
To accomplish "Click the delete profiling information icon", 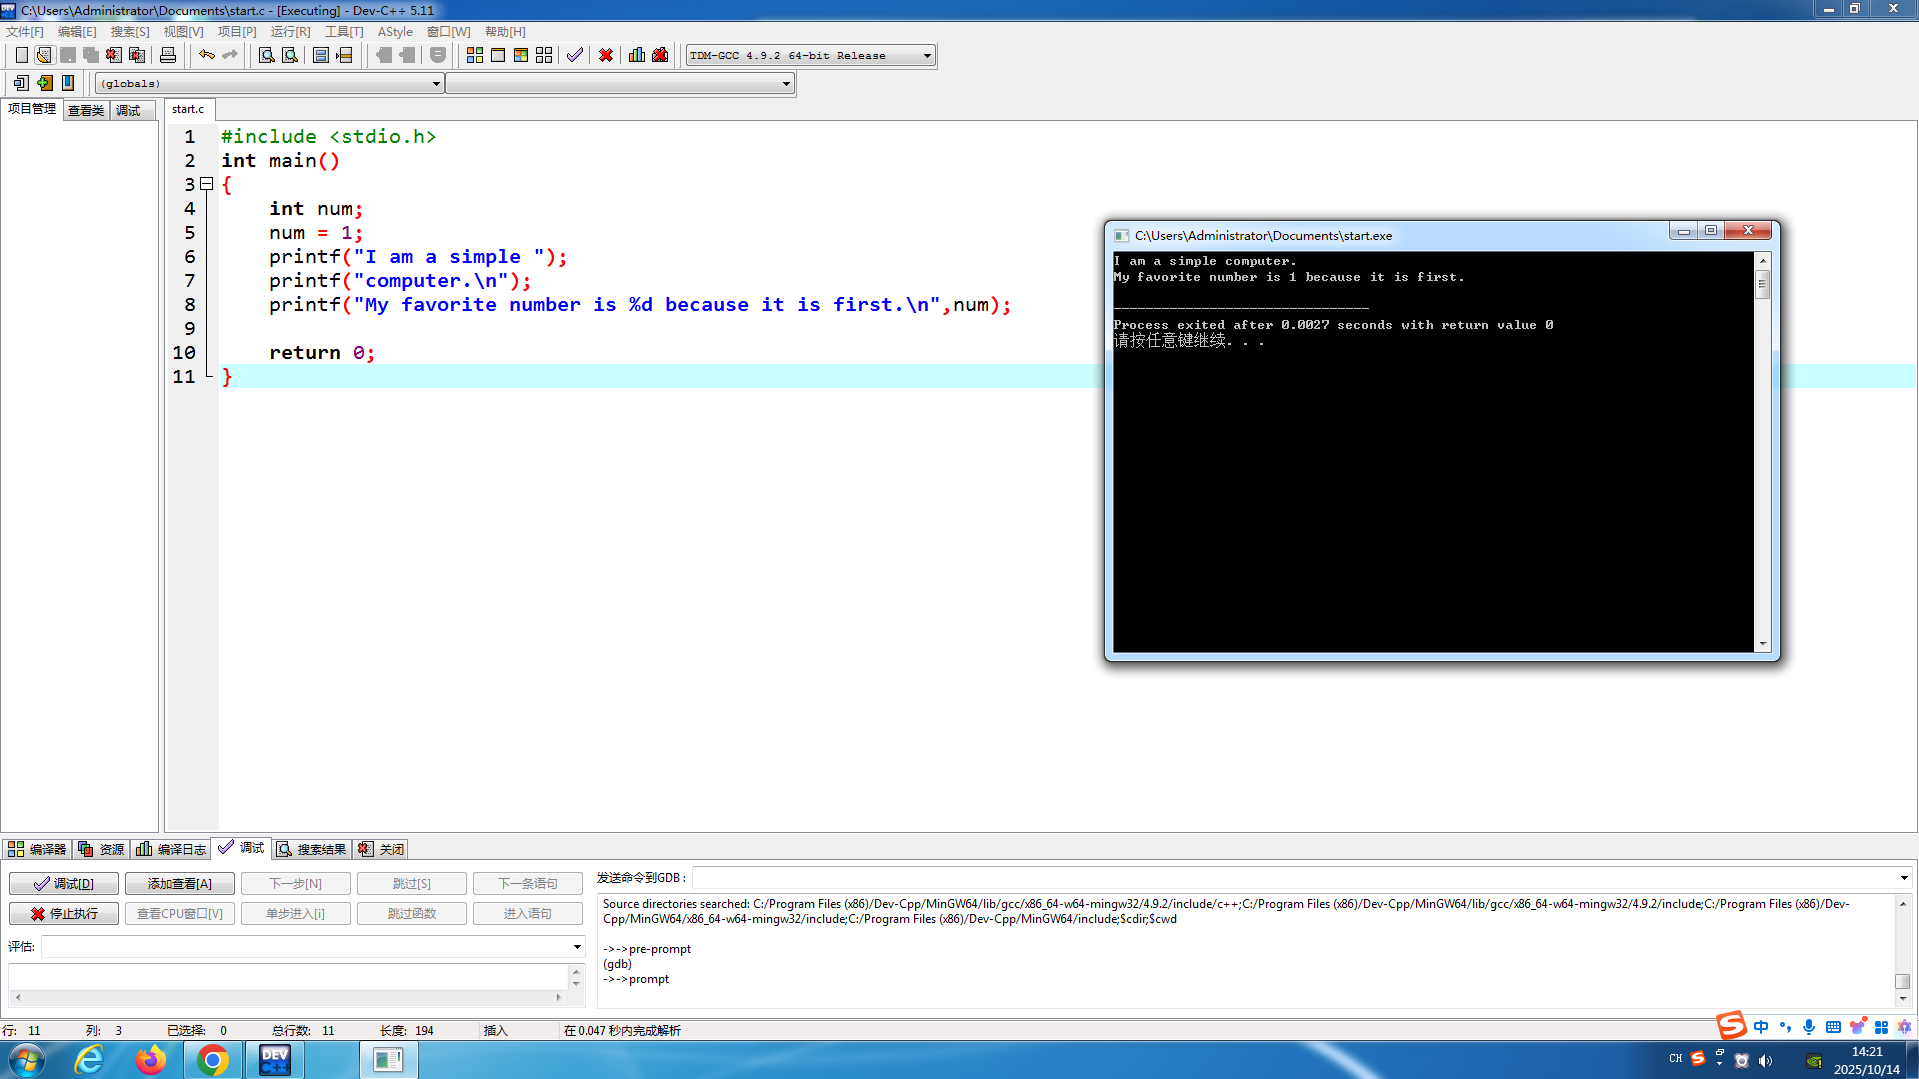I will [x=660, y=55].
